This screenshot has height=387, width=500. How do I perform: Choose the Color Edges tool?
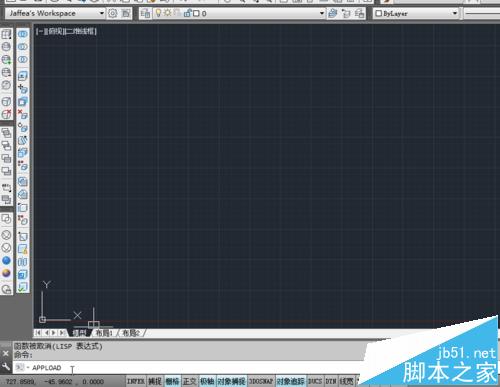pyautogui.click(x=23, y=220)
